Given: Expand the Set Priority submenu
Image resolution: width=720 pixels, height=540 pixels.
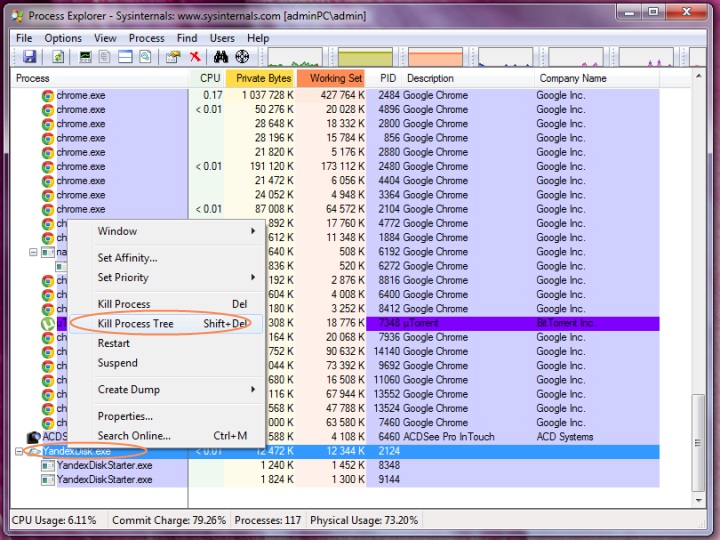Looking at the screenshot, I should point(253,277).
